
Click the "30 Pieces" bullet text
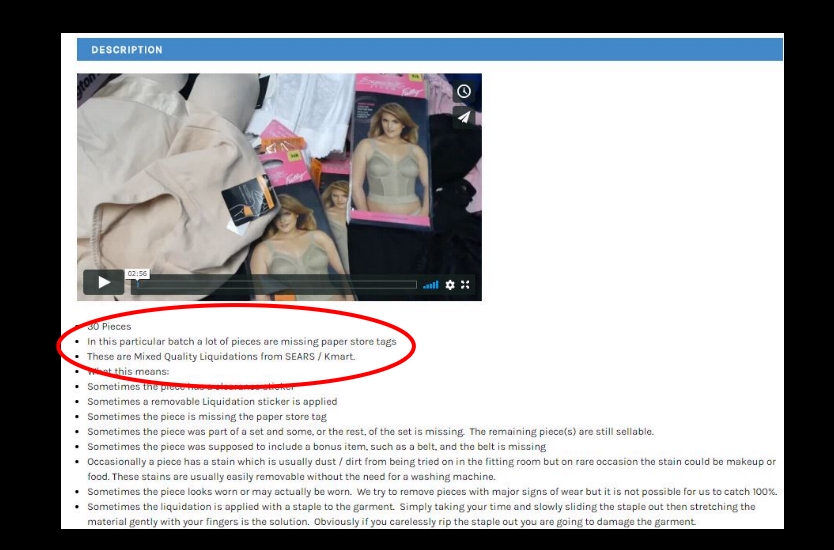click(x=109, y=327)
